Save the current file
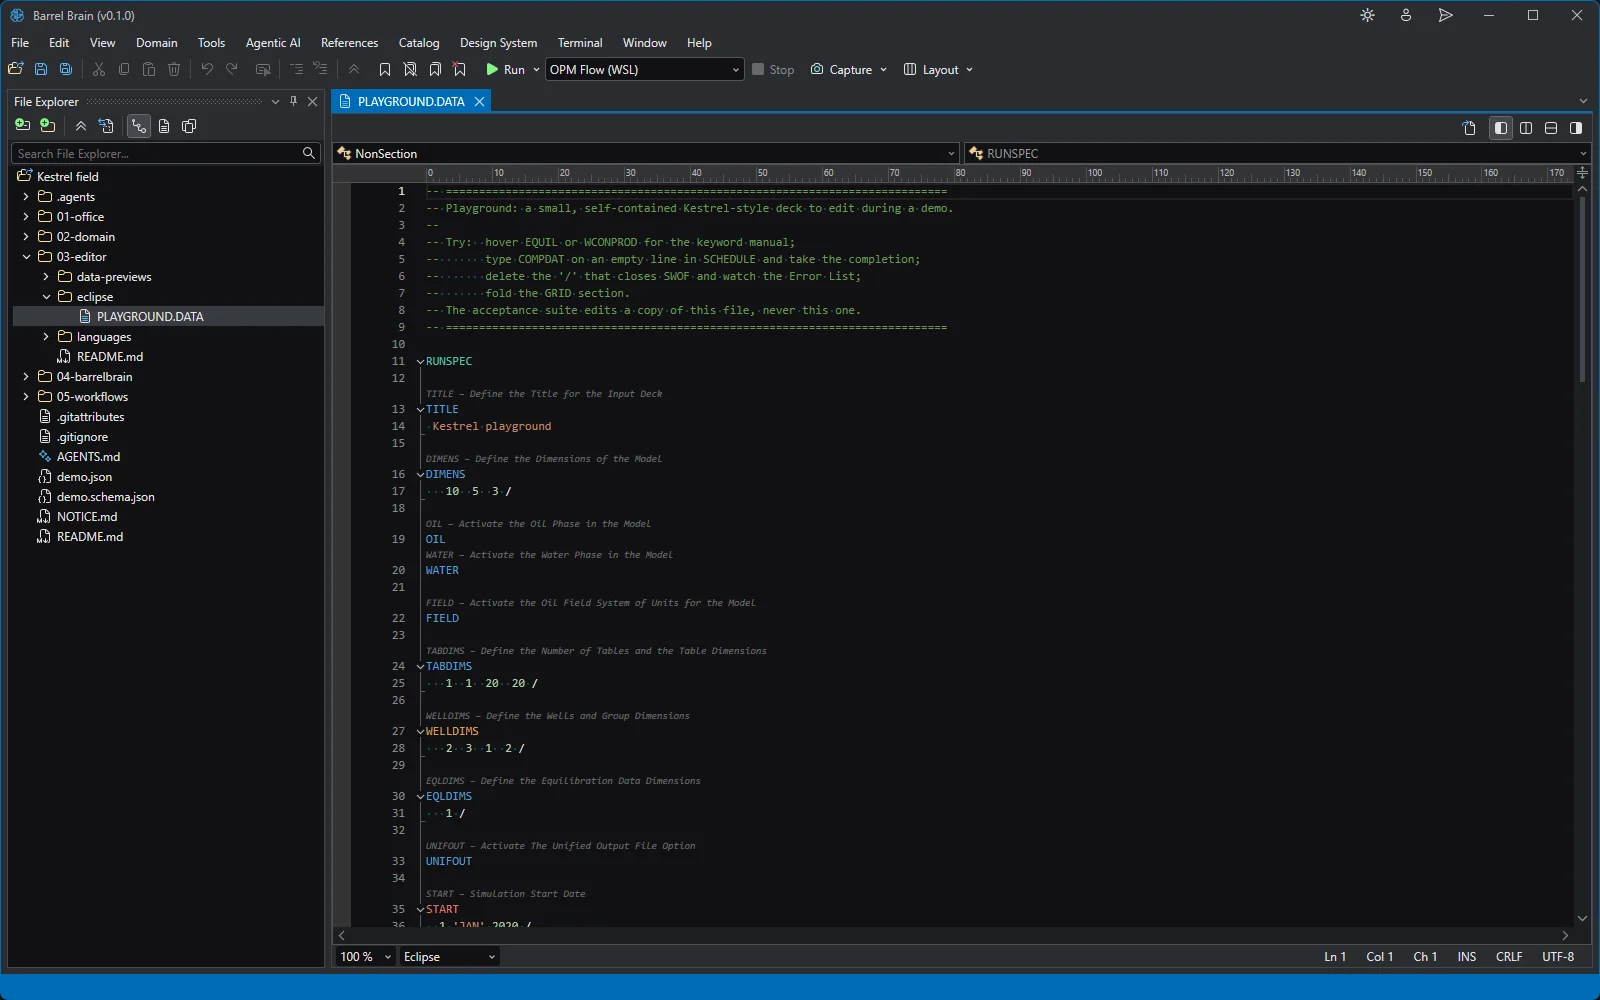Screen dimensions: 1600x1000 41,69
